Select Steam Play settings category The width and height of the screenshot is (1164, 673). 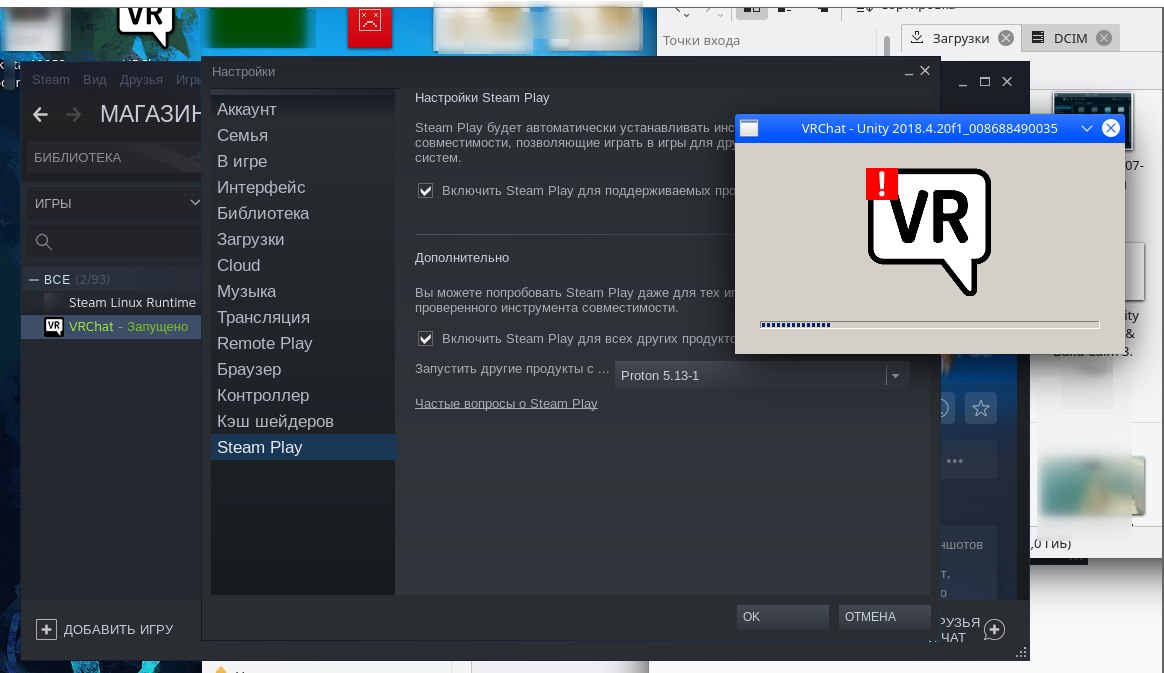[x=302, y=447]
